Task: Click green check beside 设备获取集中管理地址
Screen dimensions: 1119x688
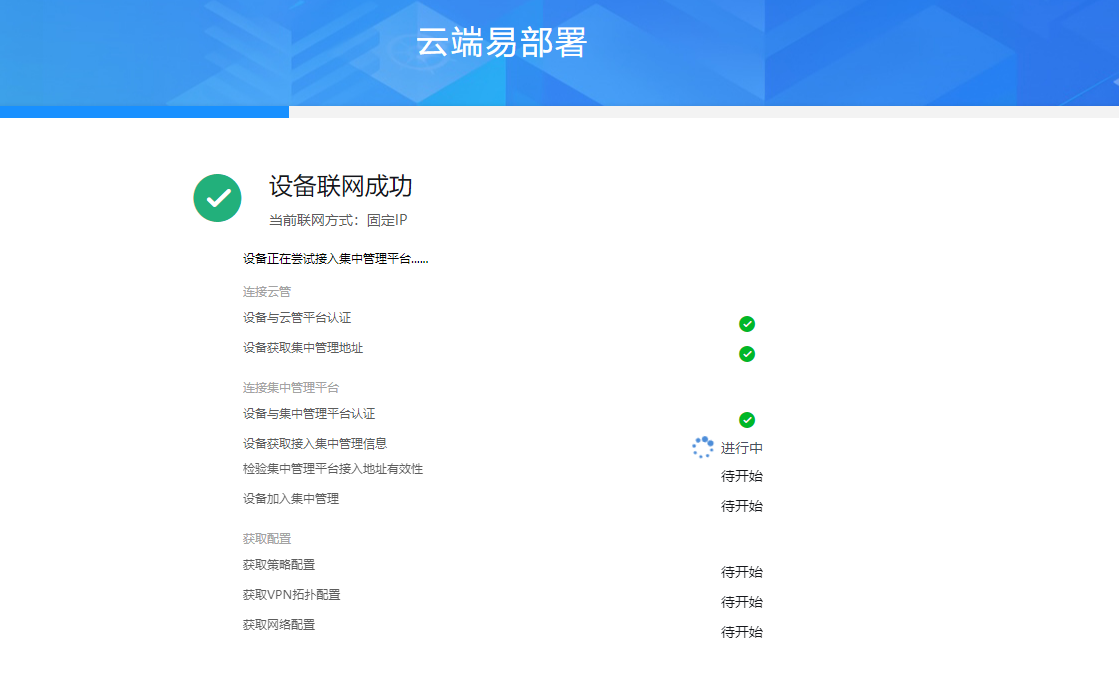Action: pyautogui.click(x=746, y=354)
